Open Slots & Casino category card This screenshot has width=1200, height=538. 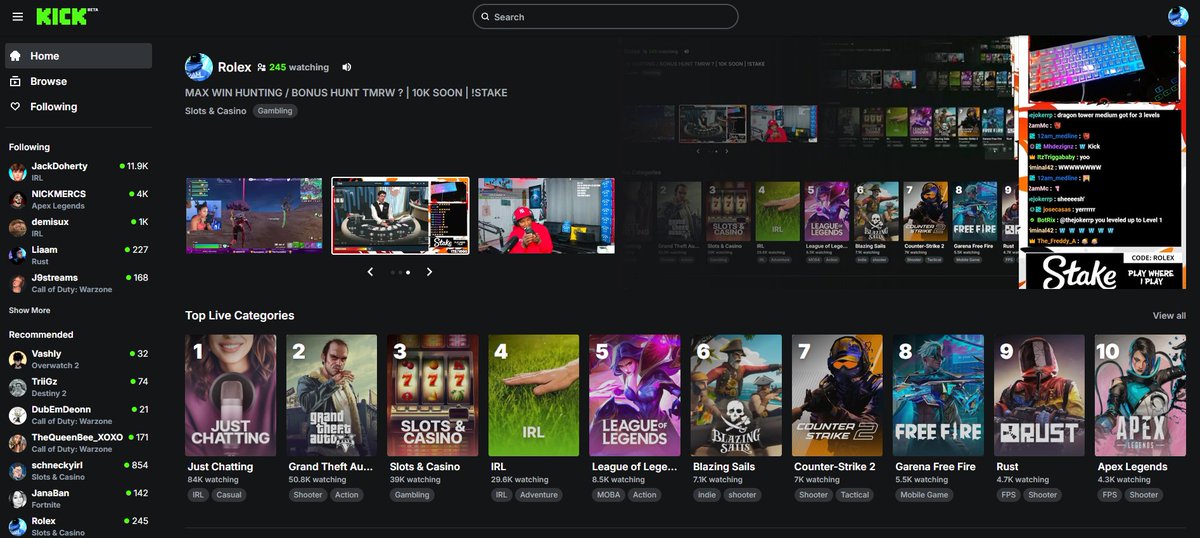coord(433,396)
